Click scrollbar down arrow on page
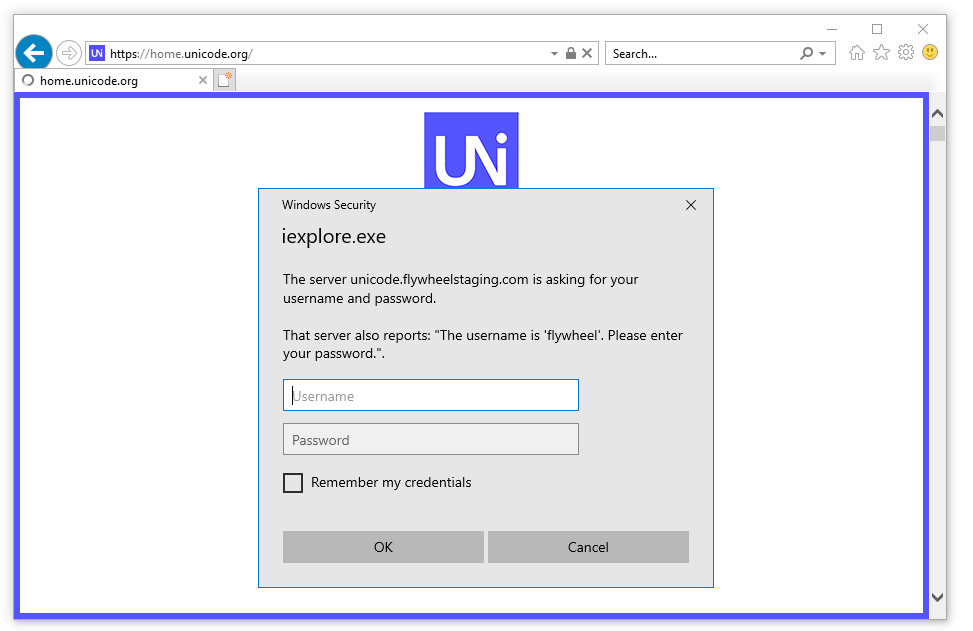This screenshot has width=973, height=631. point(938,597)
